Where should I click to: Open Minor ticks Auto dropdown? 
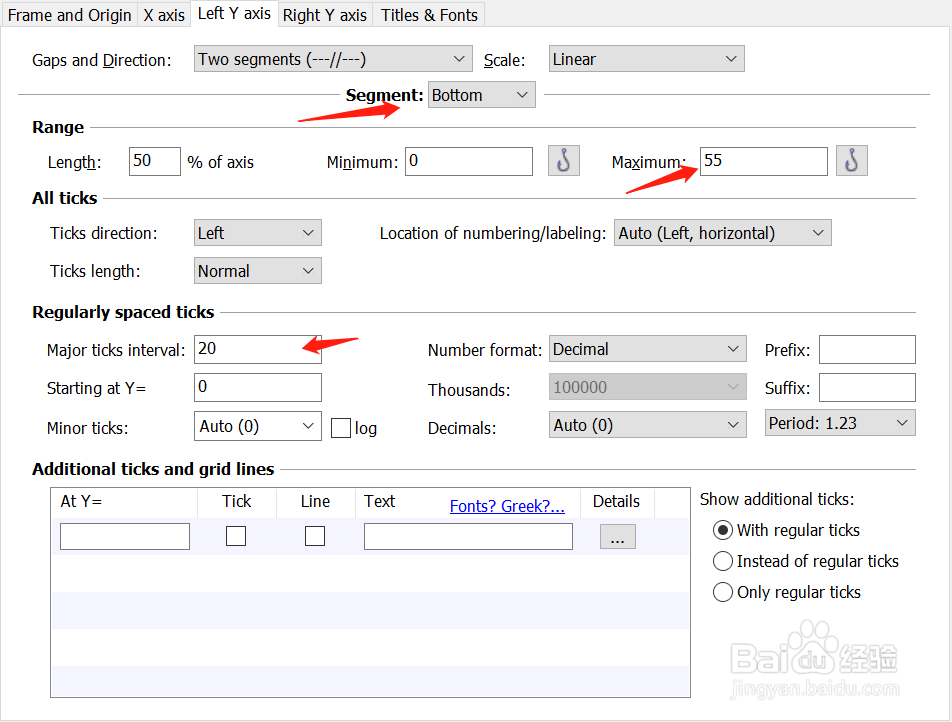[257, 426]
